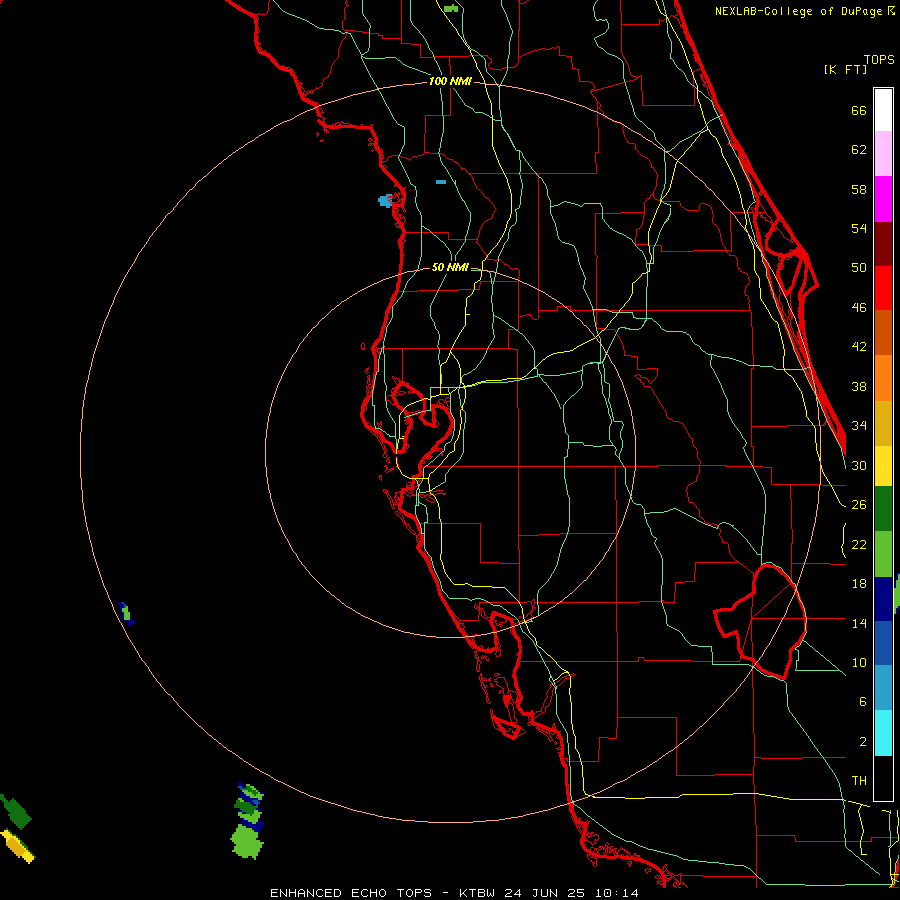
Task: Click the 2 legend value
Action: pos(862,742)
